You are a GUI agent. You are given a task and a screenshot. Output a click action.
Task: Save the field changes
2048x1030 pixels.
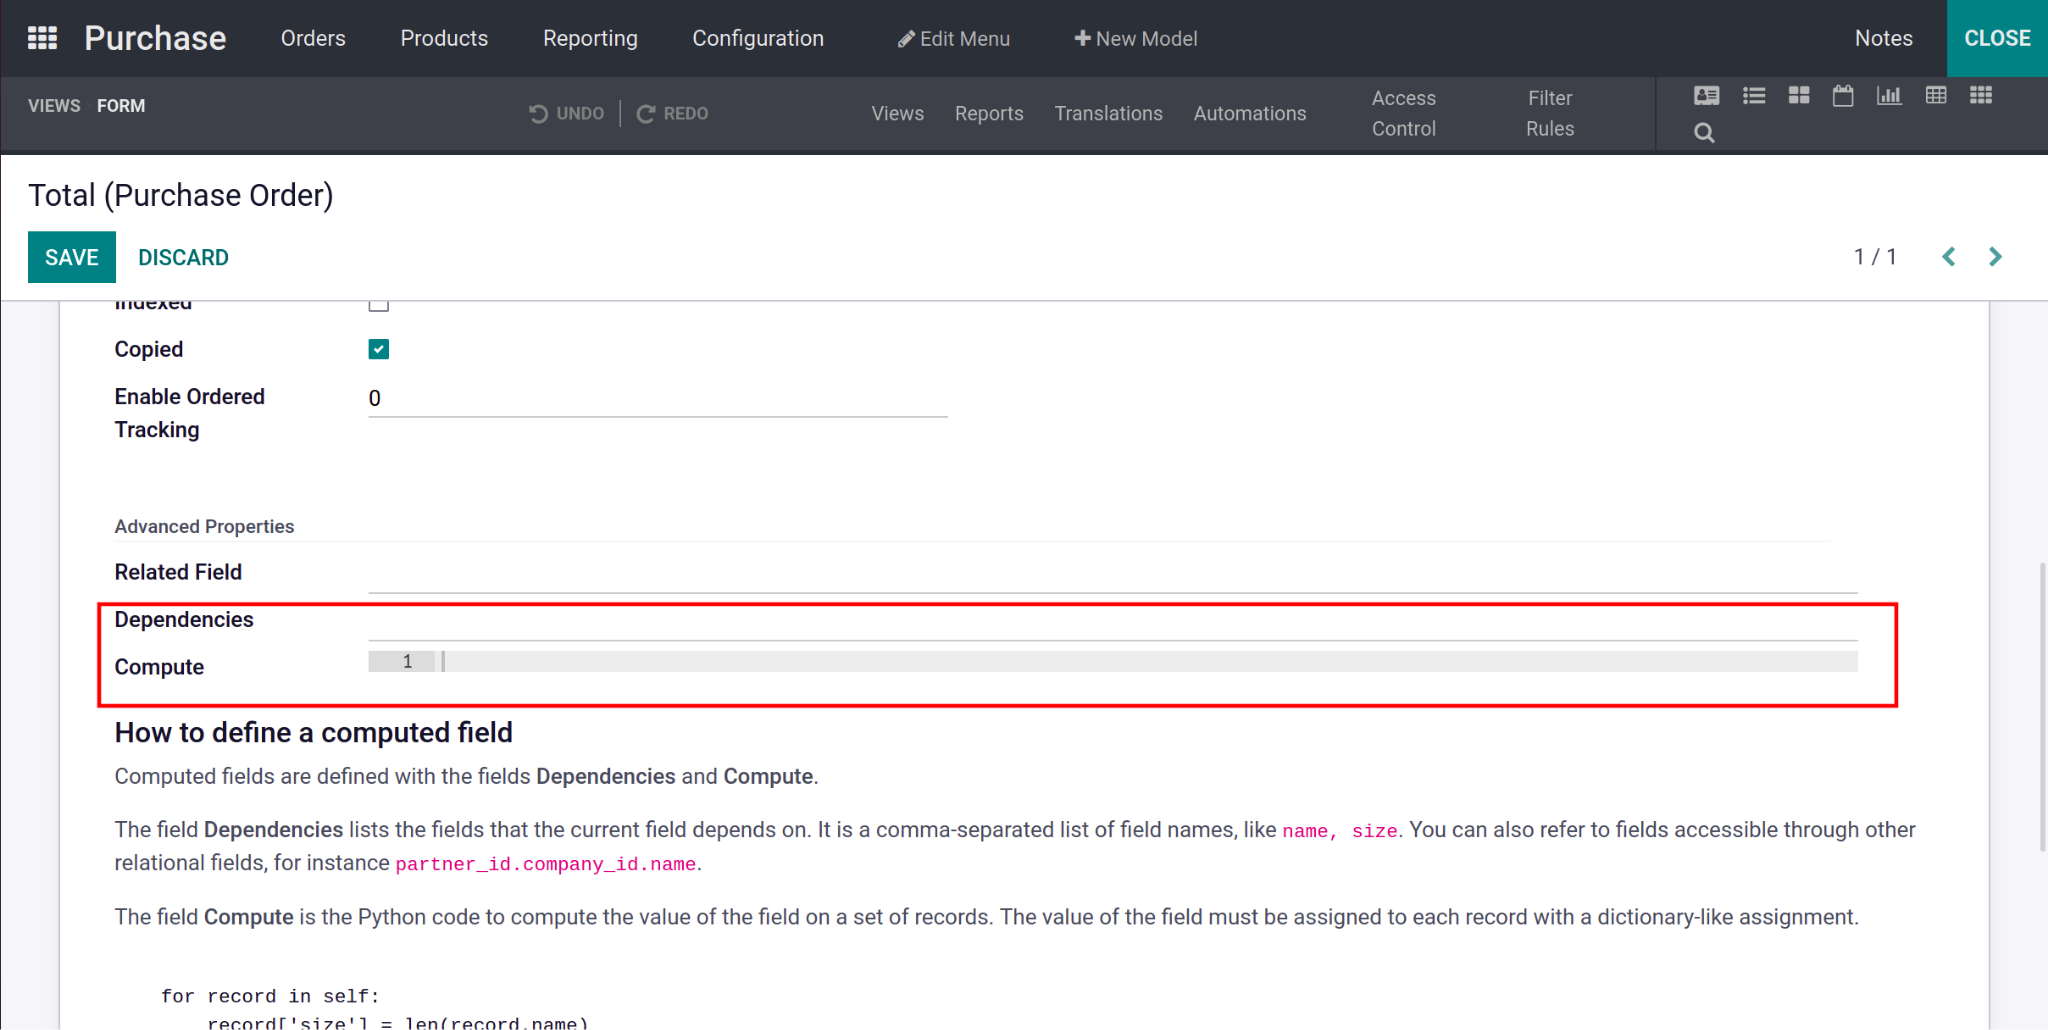pyautogui.click(x=72, y=257)
